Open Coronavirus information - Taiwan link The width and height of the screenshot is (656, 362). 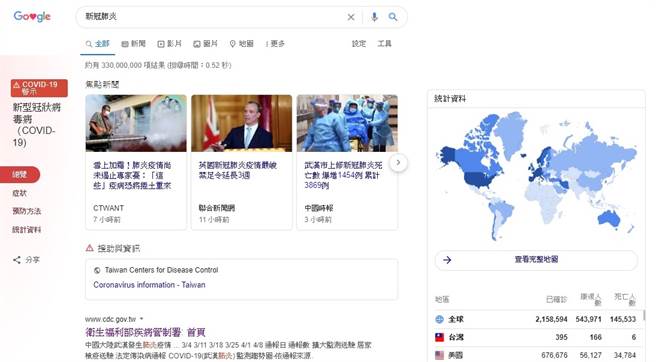[149, 285]
